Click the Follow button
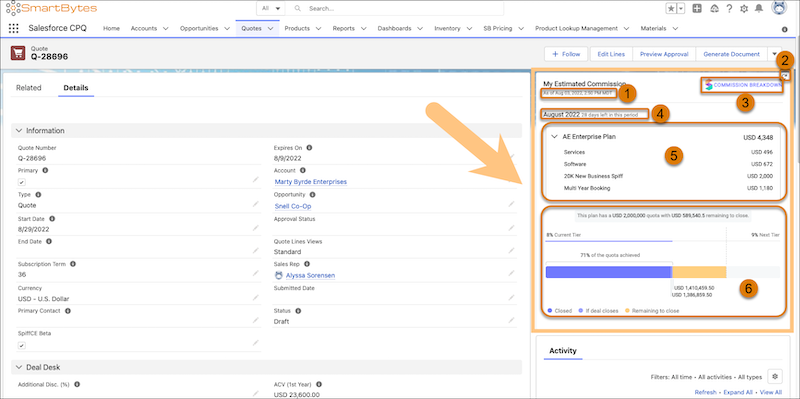 point(566,54)
